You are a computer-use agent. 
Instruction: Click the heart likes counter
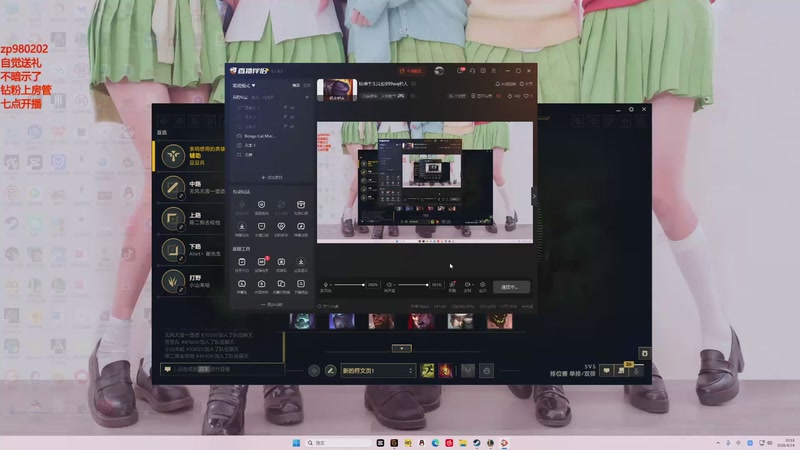(x=528, y=96)
